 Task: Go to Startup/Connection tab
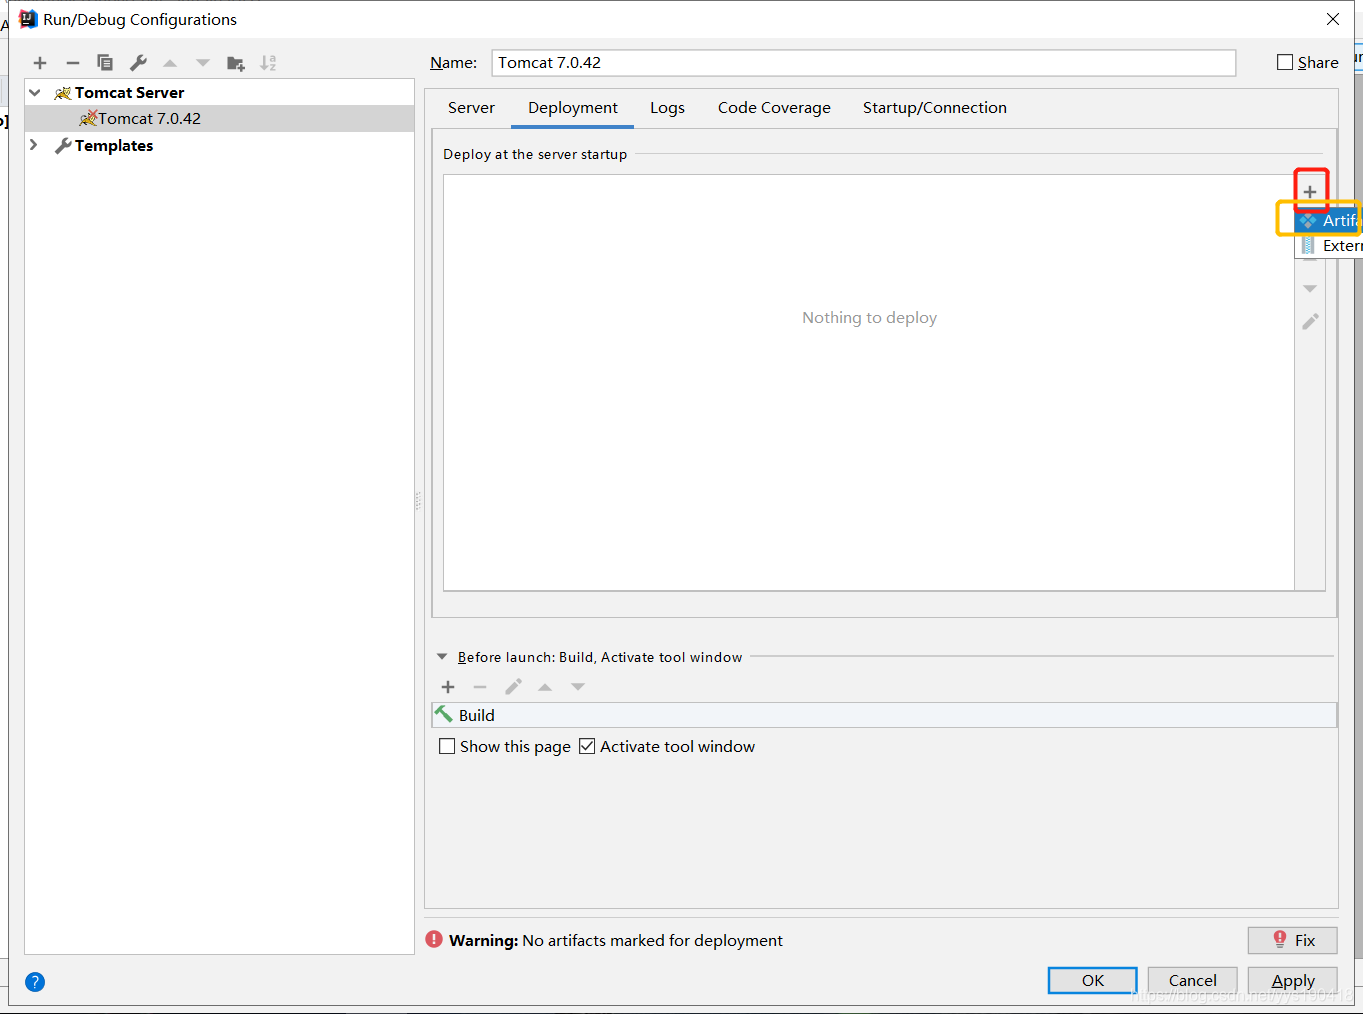coord(935,108)
